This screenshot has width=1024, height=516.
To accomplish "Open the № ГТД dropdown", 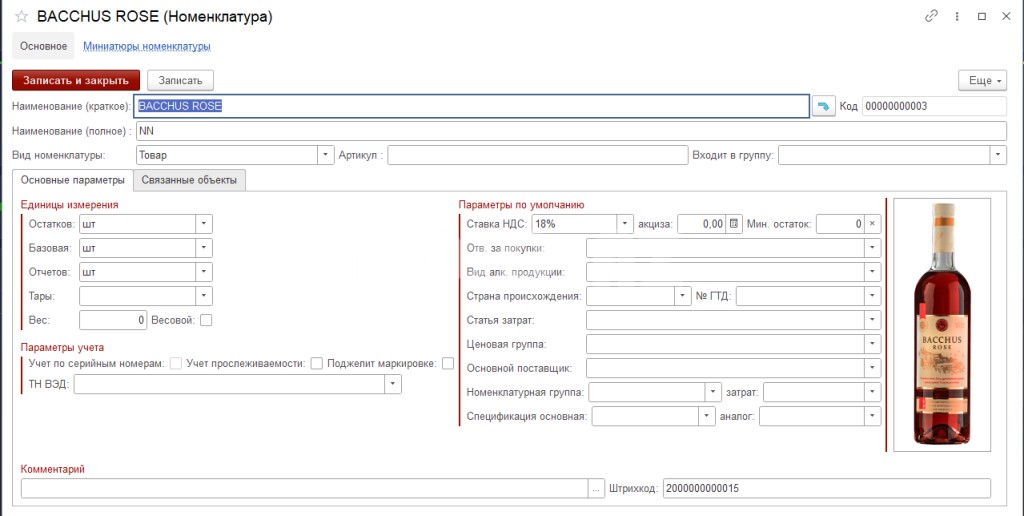I will [x=872, y=296].
